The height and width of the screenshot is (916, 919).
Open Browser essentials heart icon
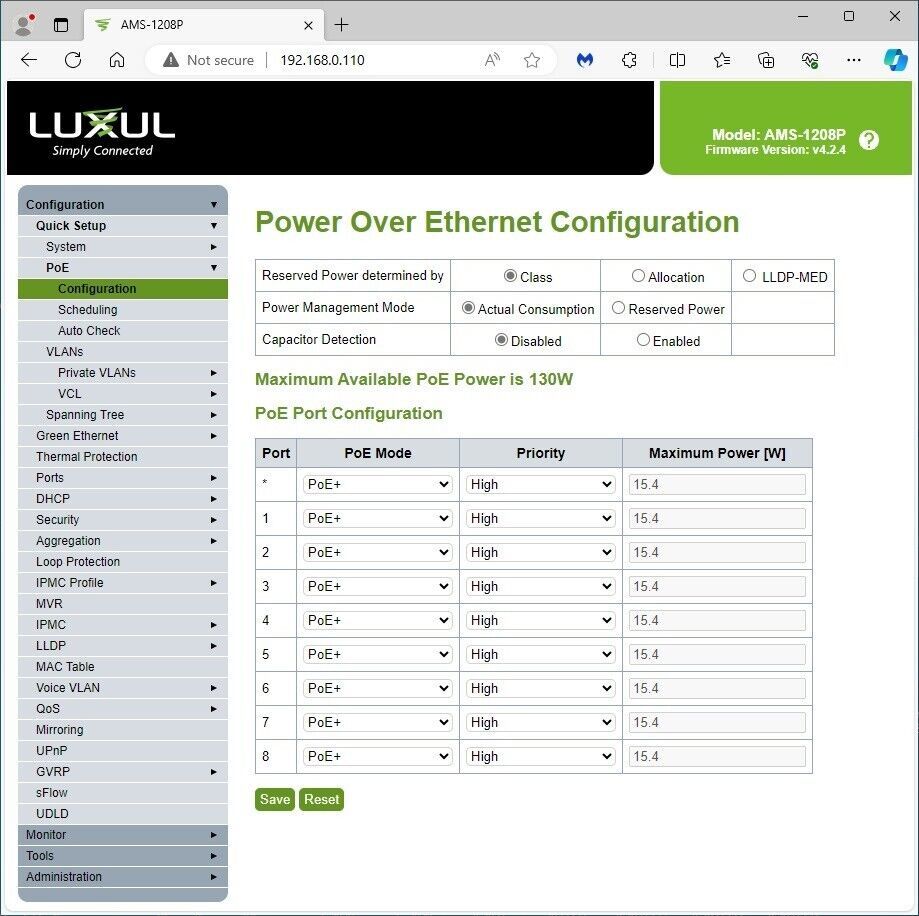pyautogui.click(x=810, y=60)
